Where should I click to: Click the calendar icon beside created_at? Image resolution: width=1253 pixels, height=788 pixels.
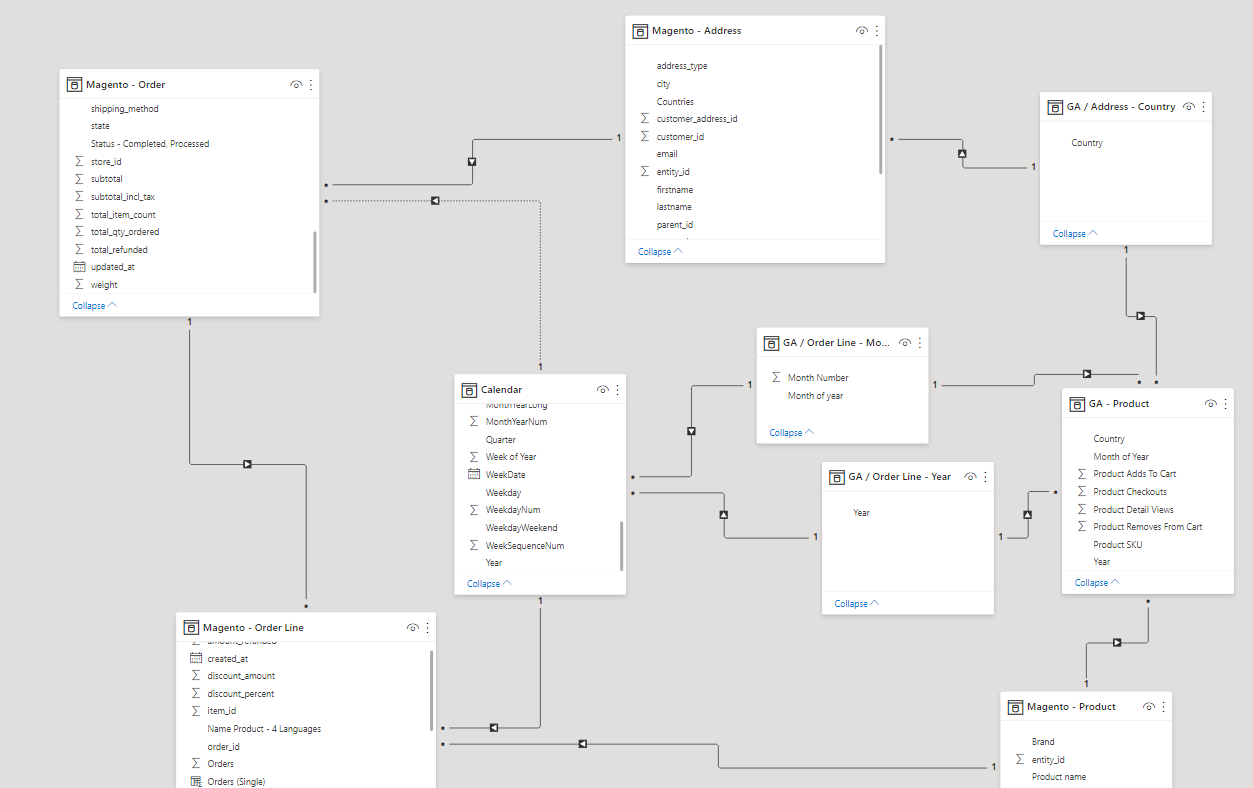coord(196,658)
